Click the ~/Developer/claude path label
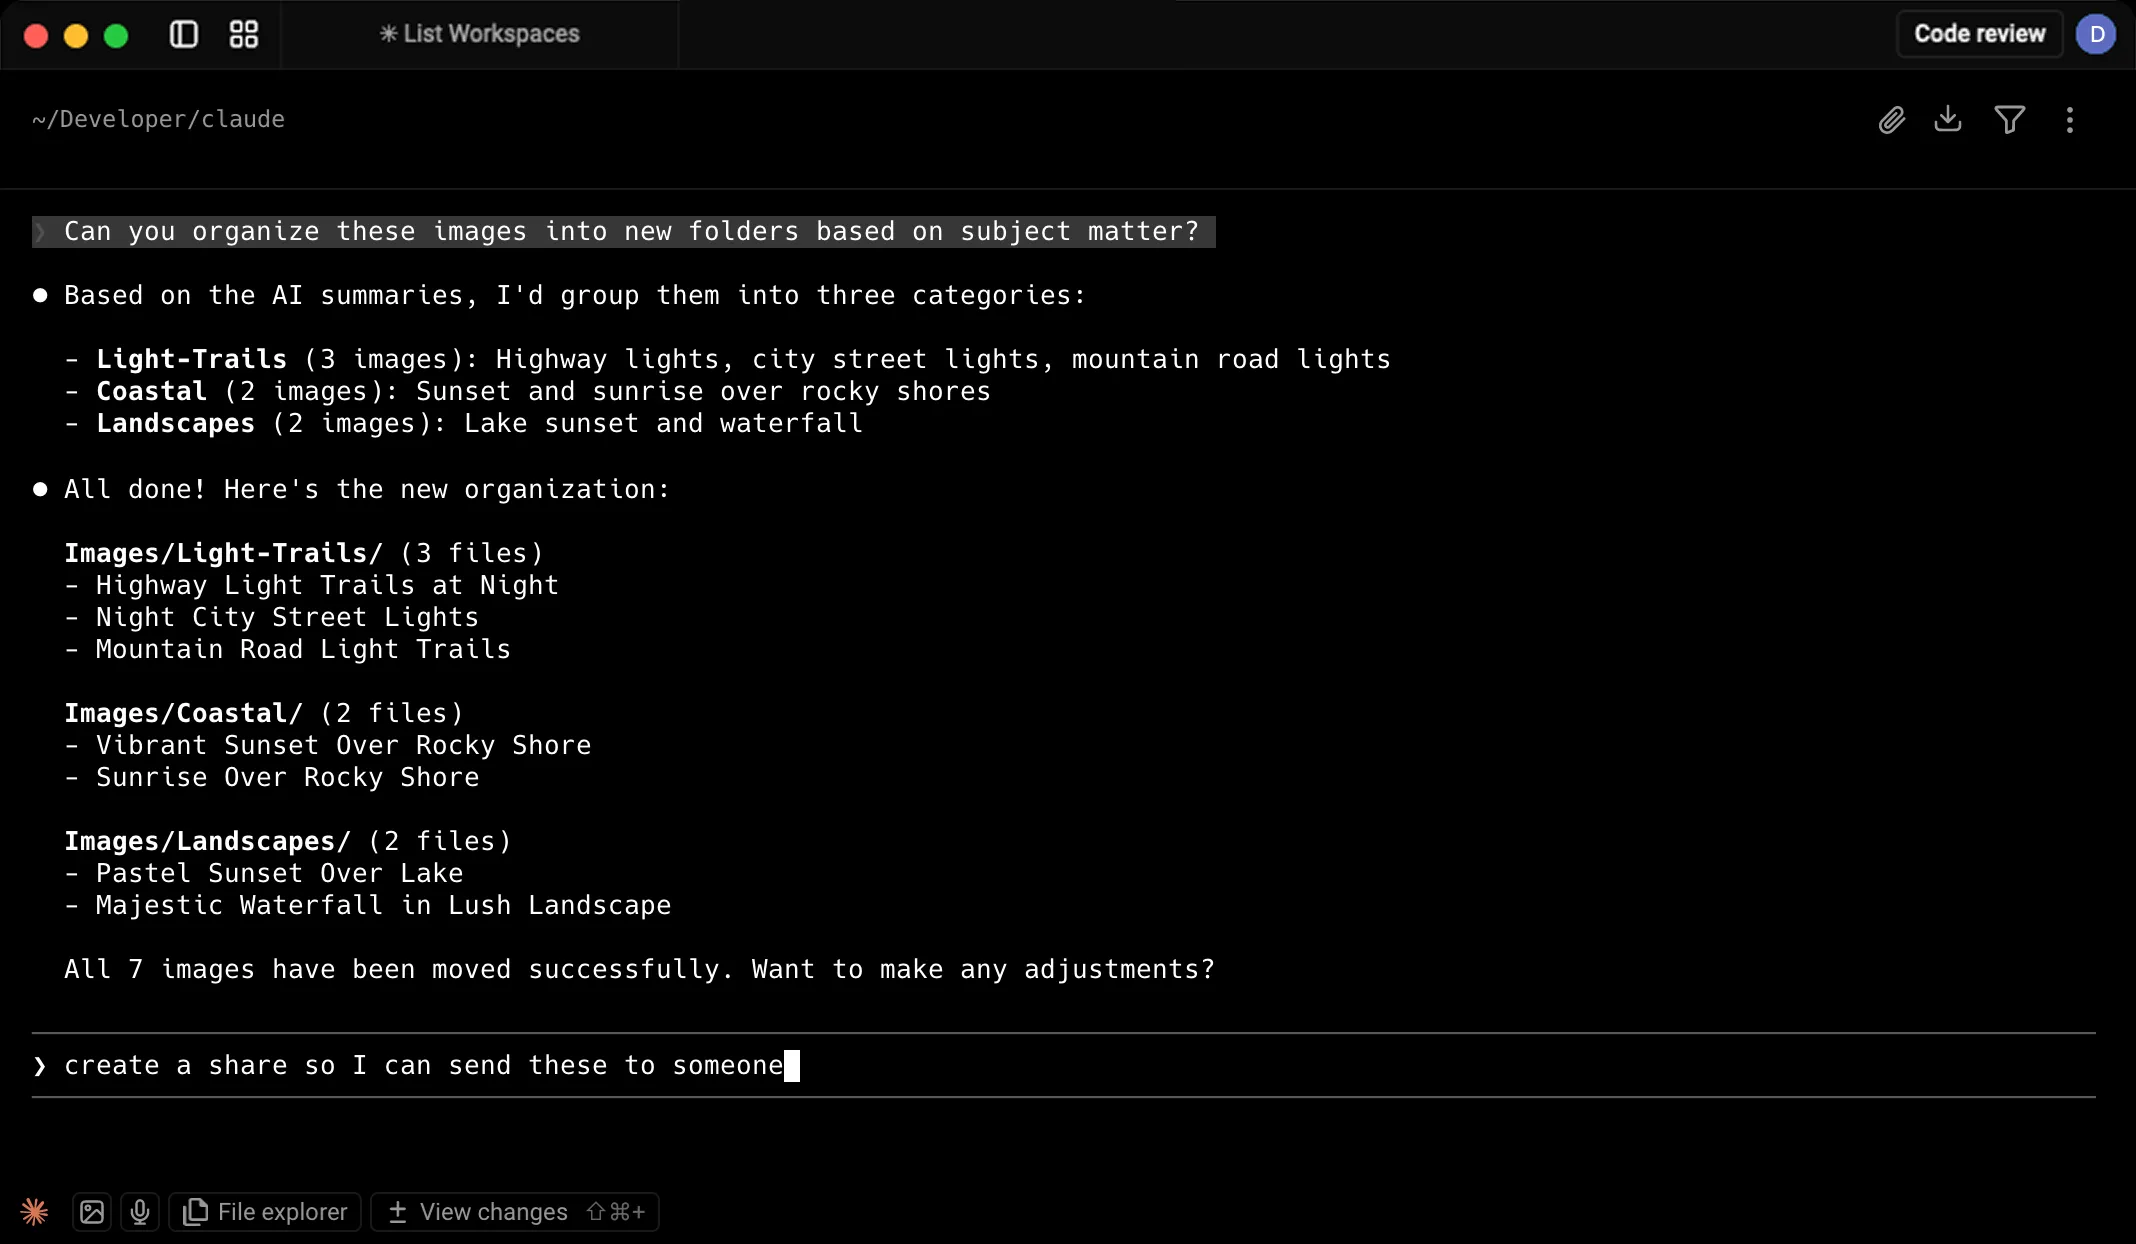 coord(158,119)
